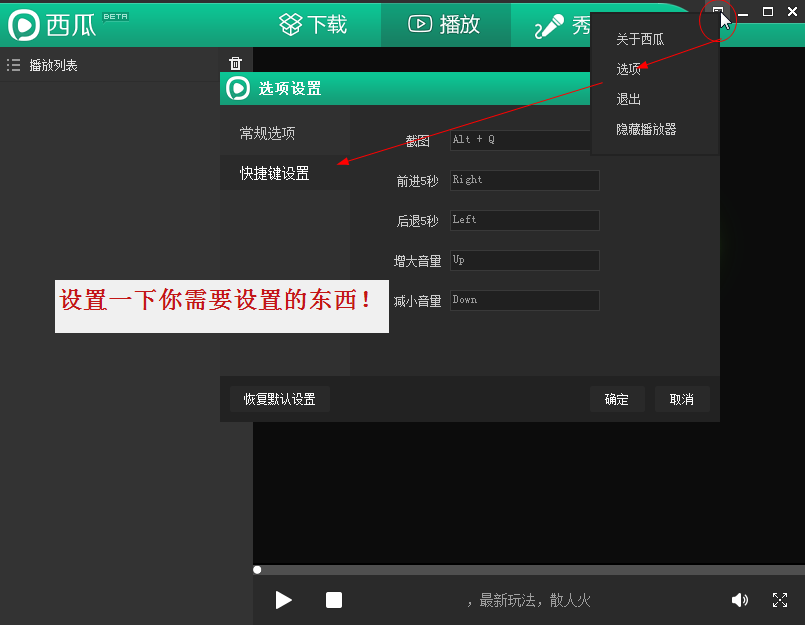This screenshot has height=625, width=805.
Task: Click the 选项设置 dialog logo icon
Action: [238, 88]
